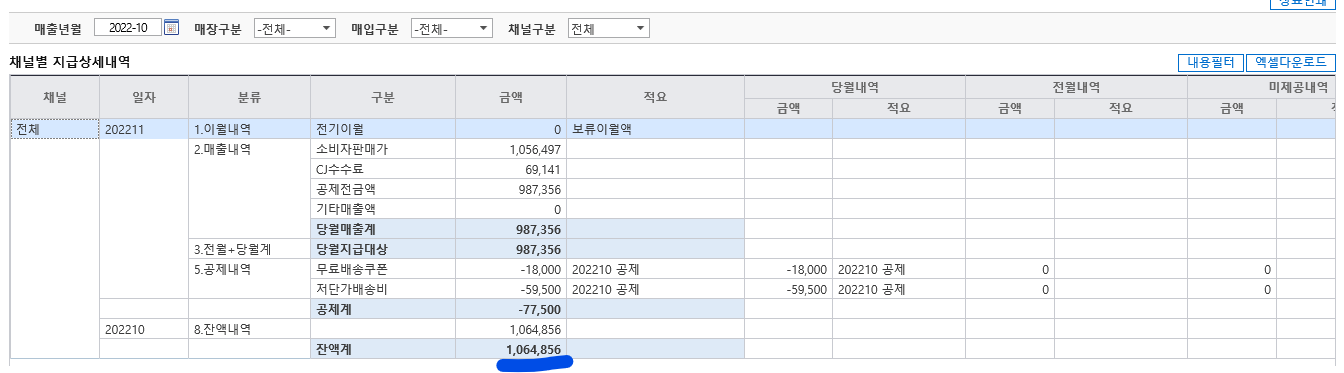Select the 당월매출계 cell
This screenshot has height=373, width=1344.
[383, 229]
